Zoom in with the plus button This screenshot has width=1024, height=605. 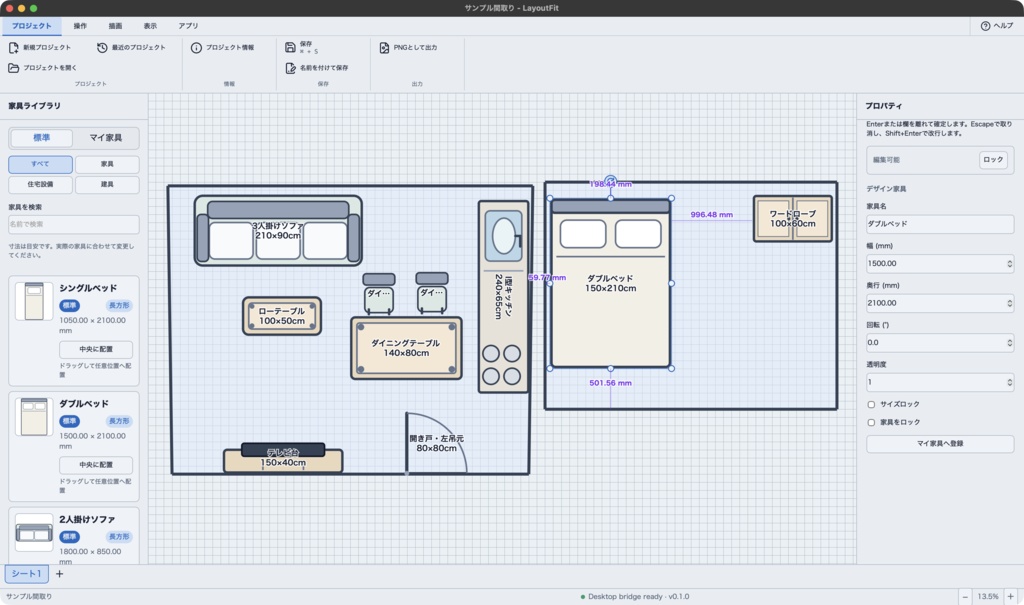point(1010,597)
